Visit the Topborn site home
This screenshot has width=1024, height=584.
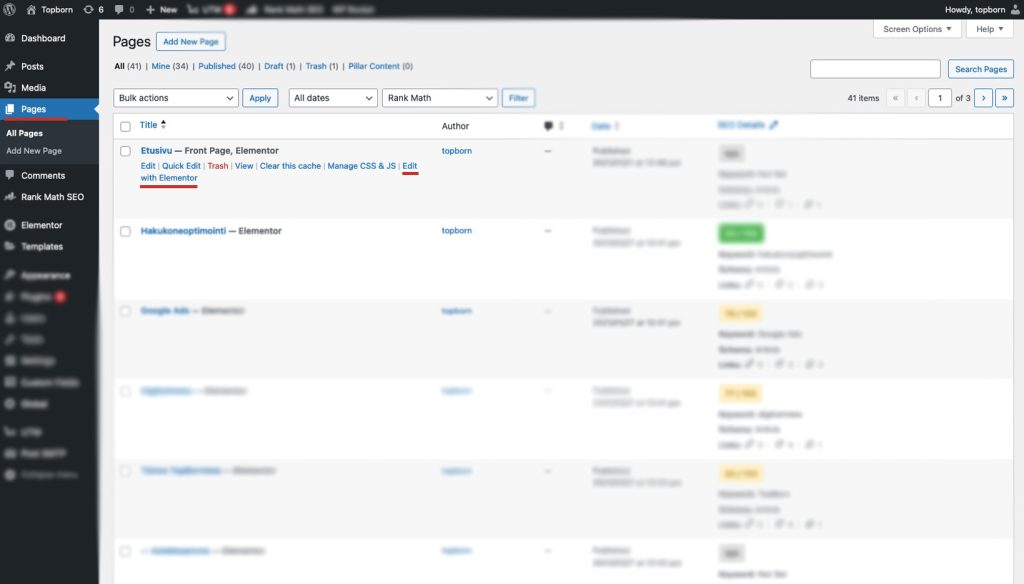click(x=50, y=9)
